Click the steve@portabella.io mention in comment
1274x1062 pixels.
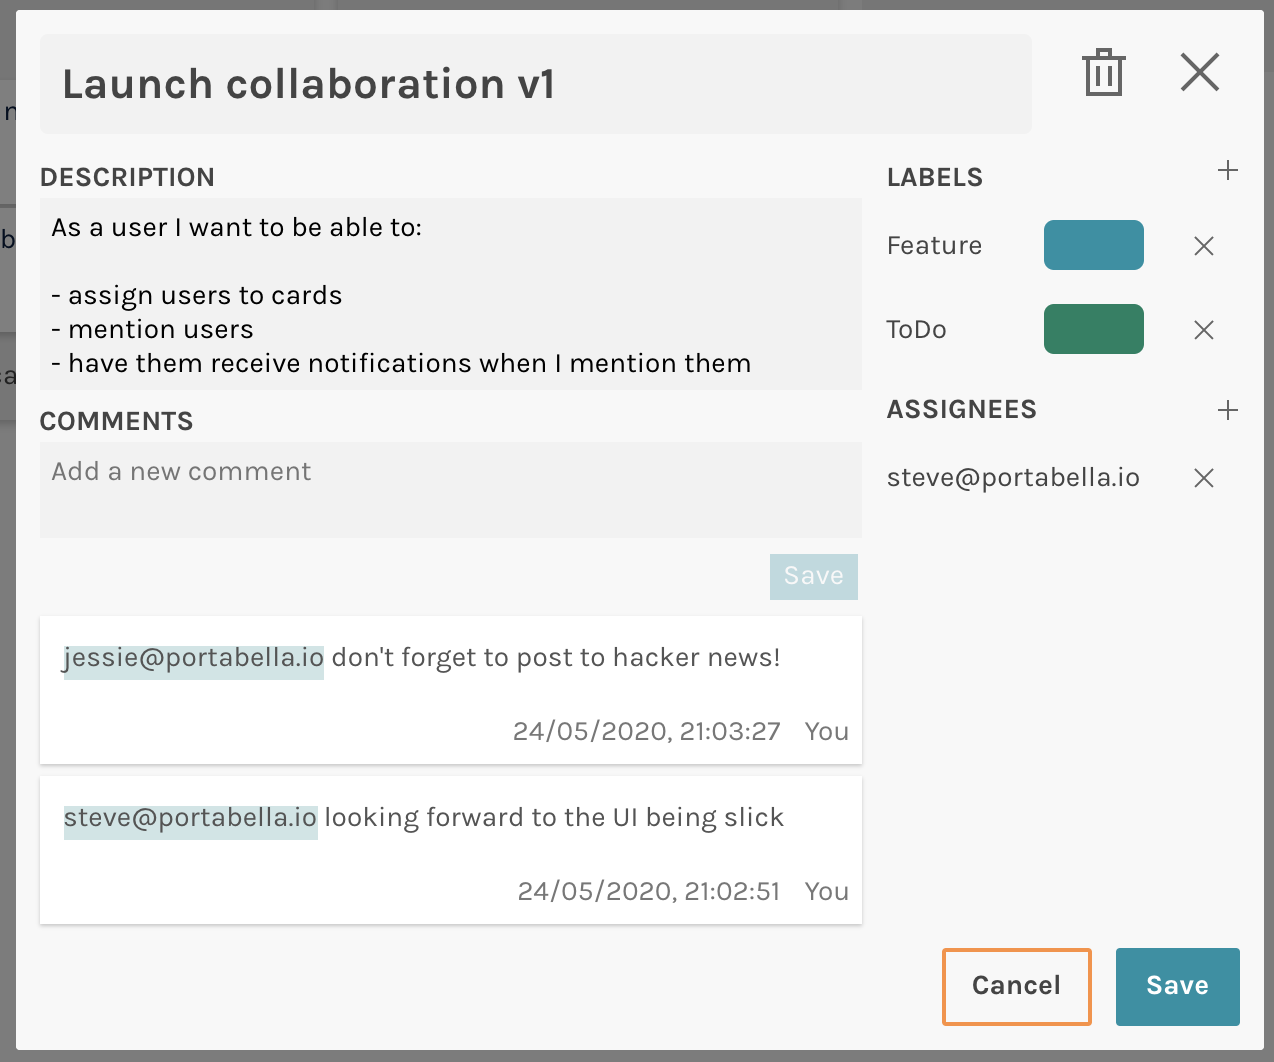pyautogui.click(x=190, y=818)
